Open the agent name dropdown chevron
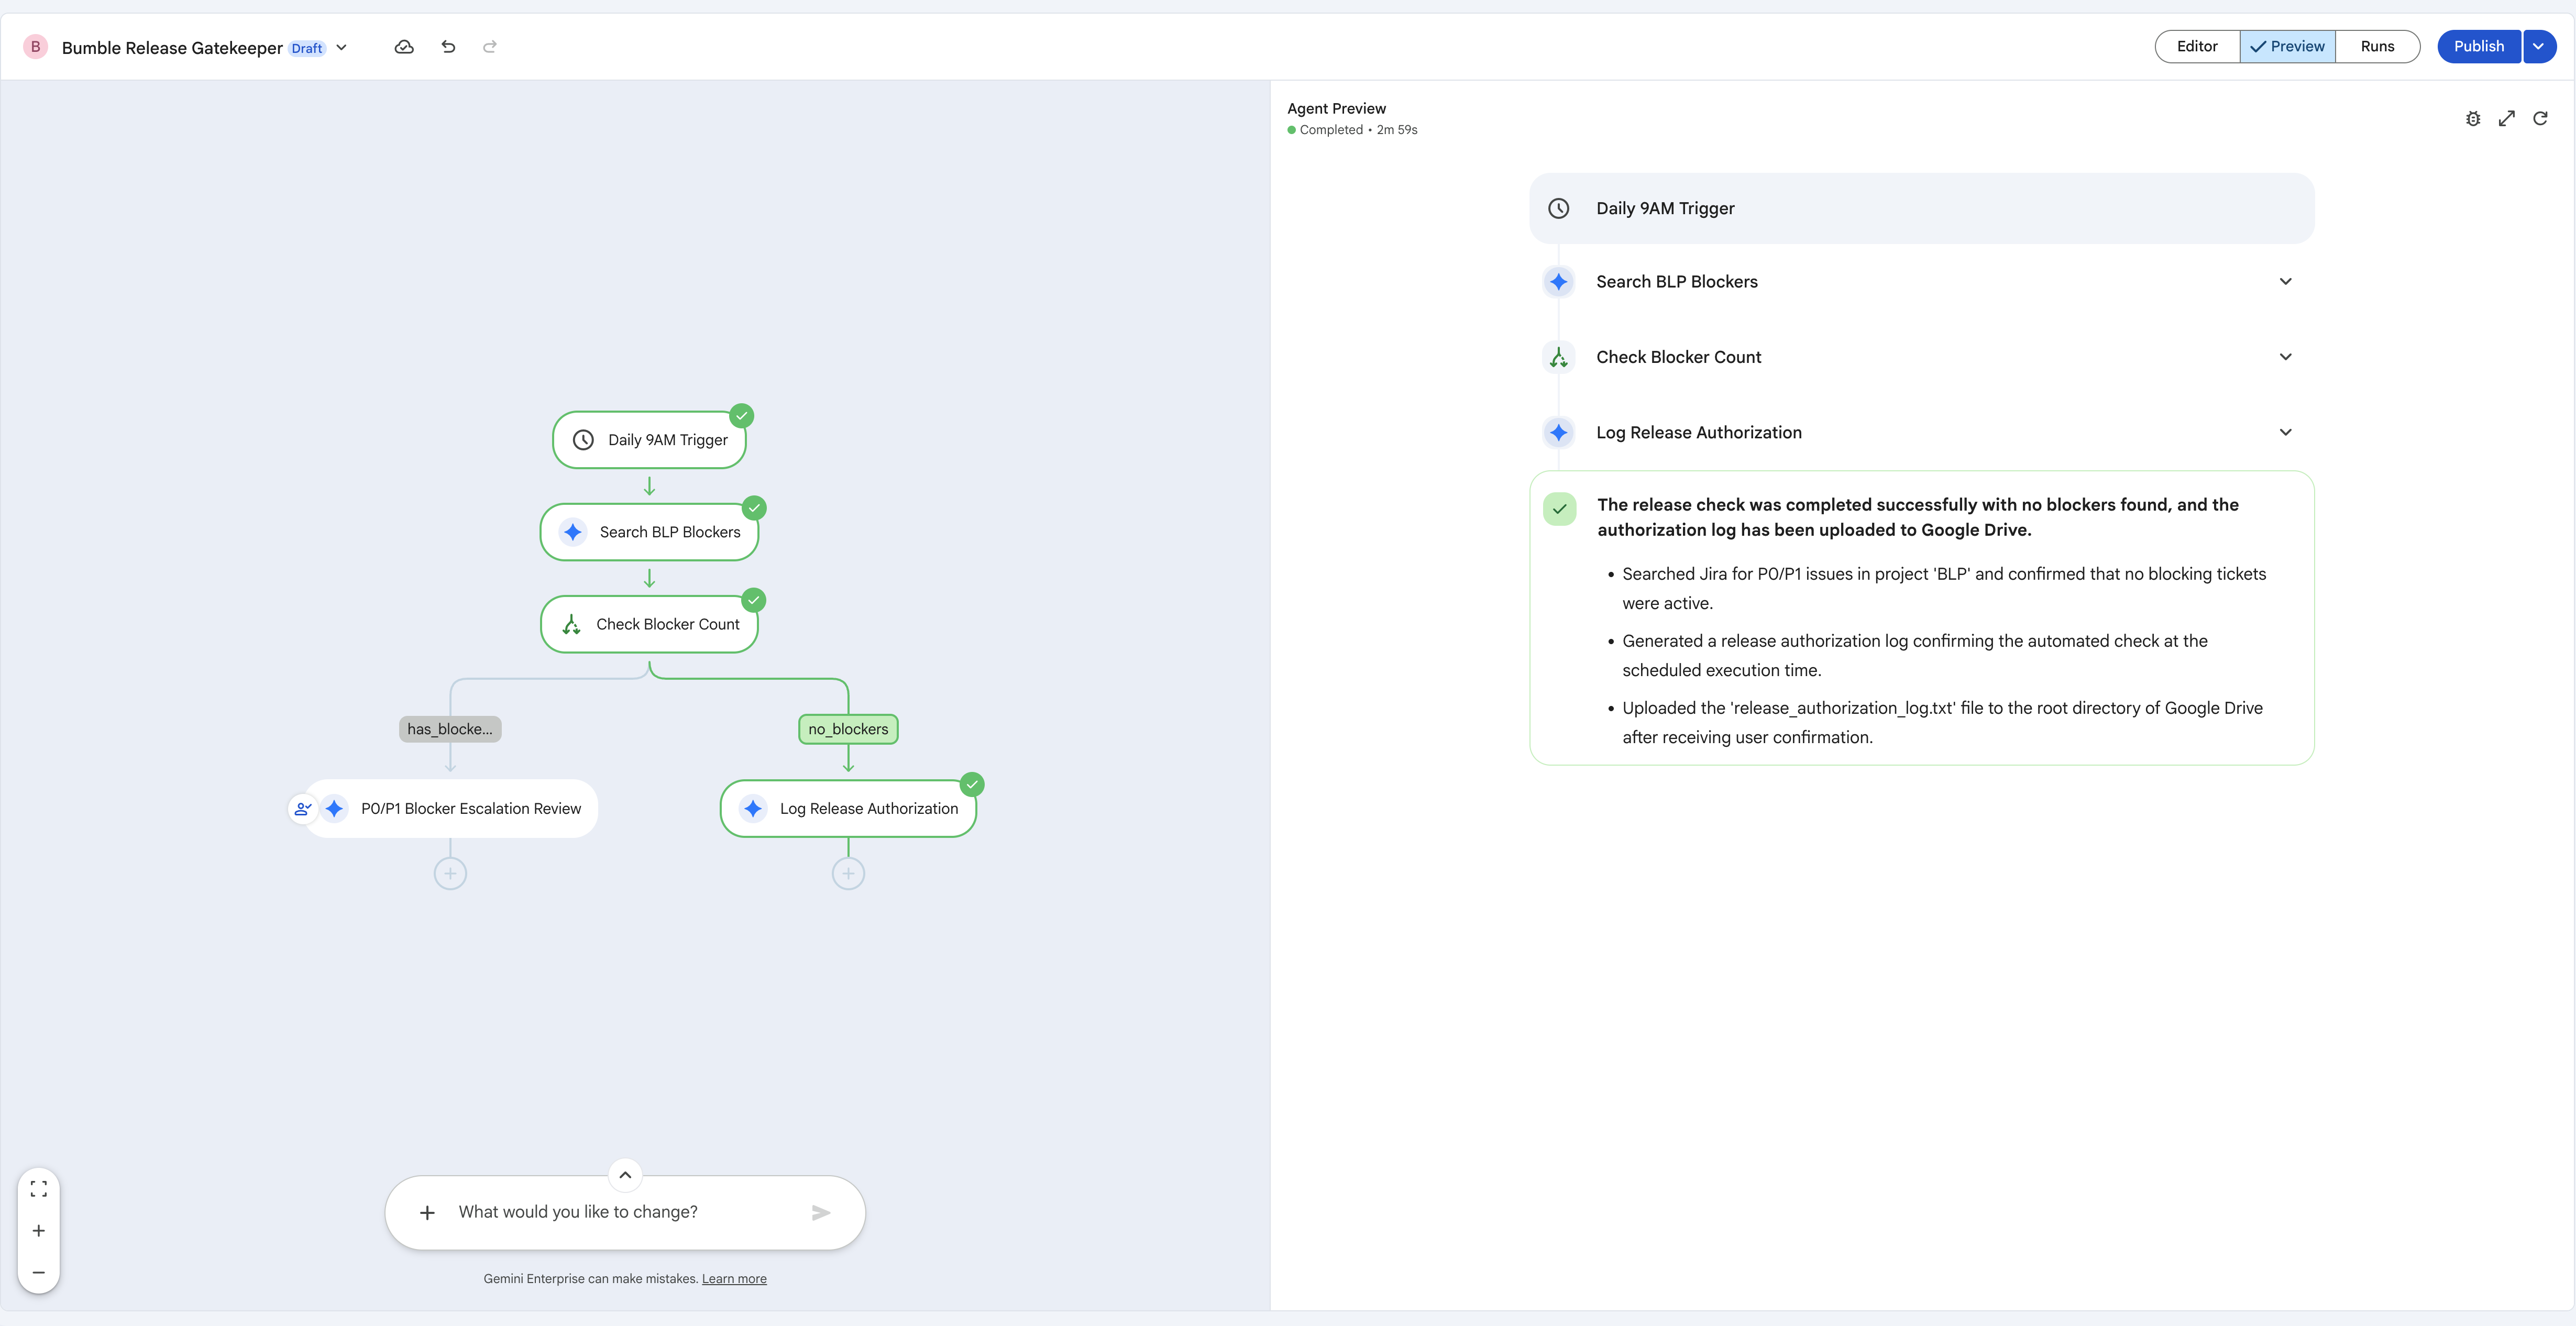This screenshot has width=2576, height=1326. (342, 47)
